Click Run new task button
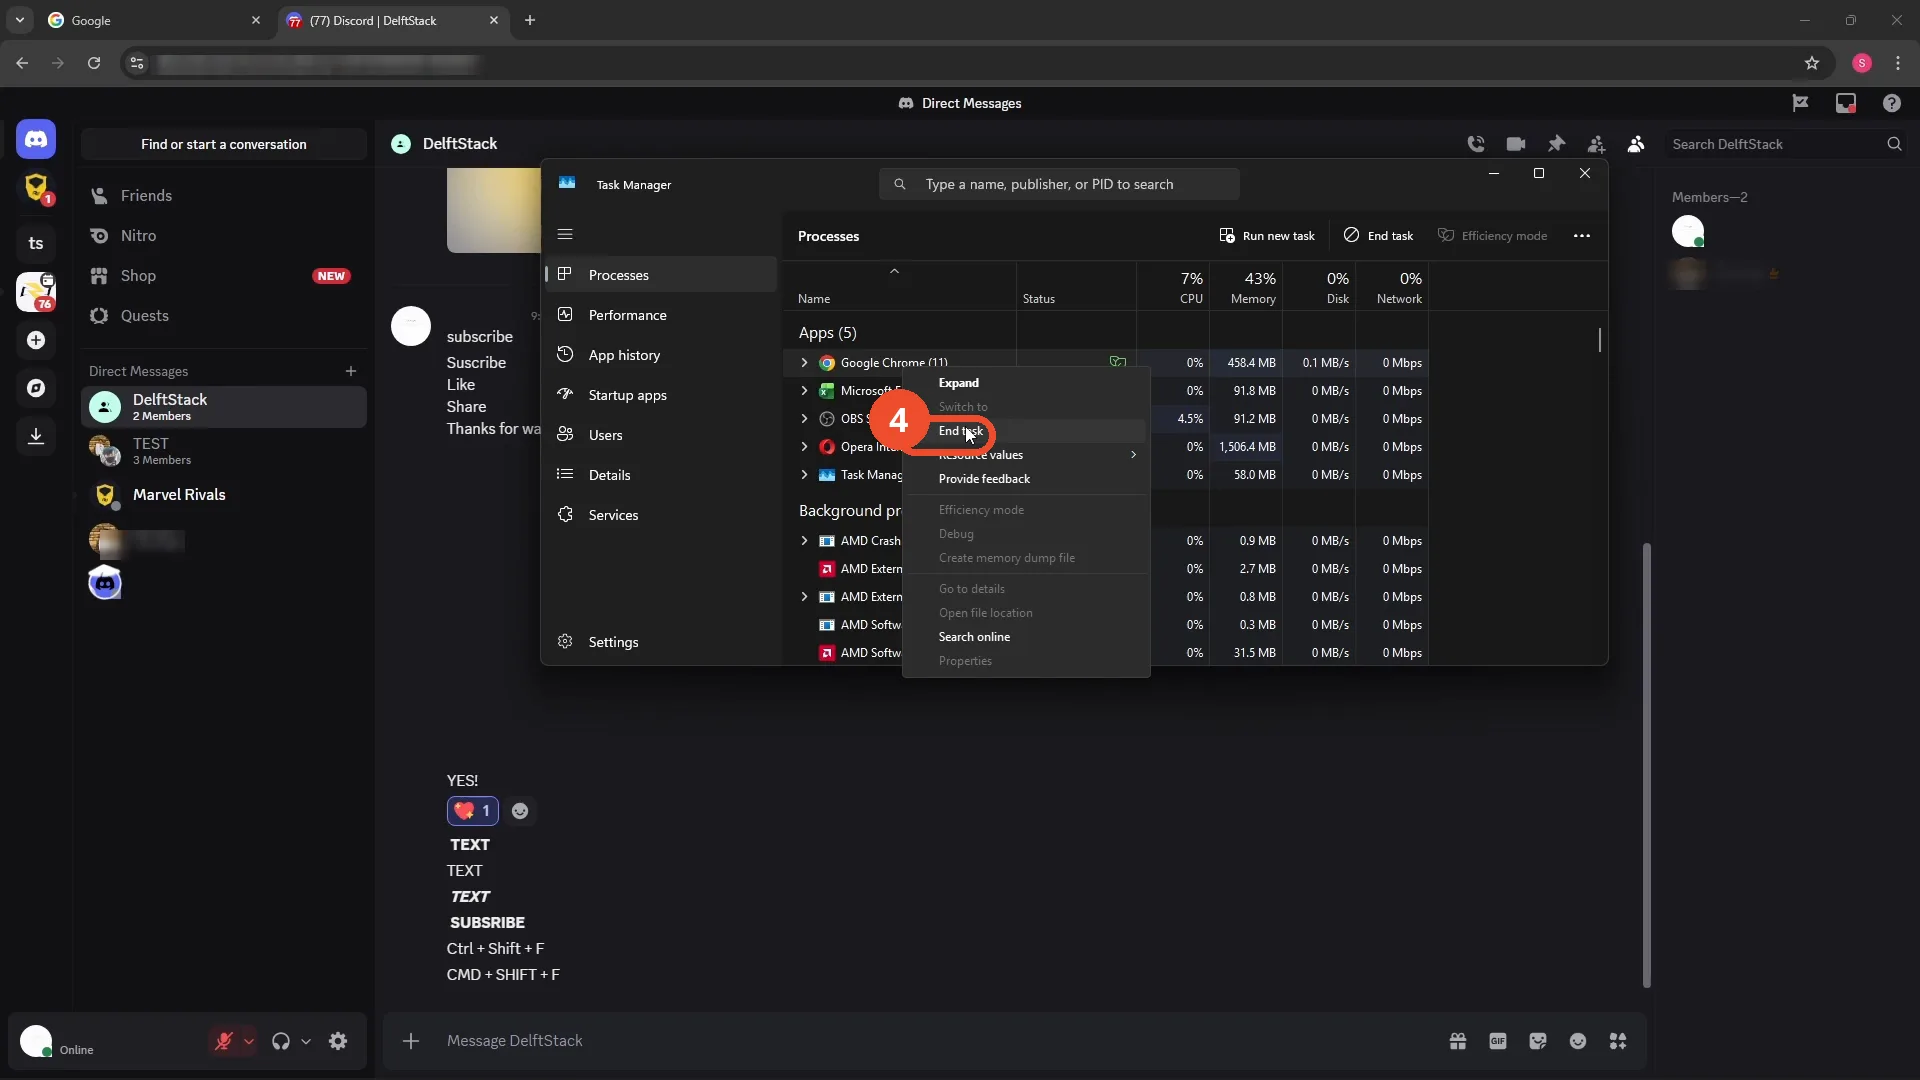This screenshot has height=1080, width=1920. (x=1267, y=236)
